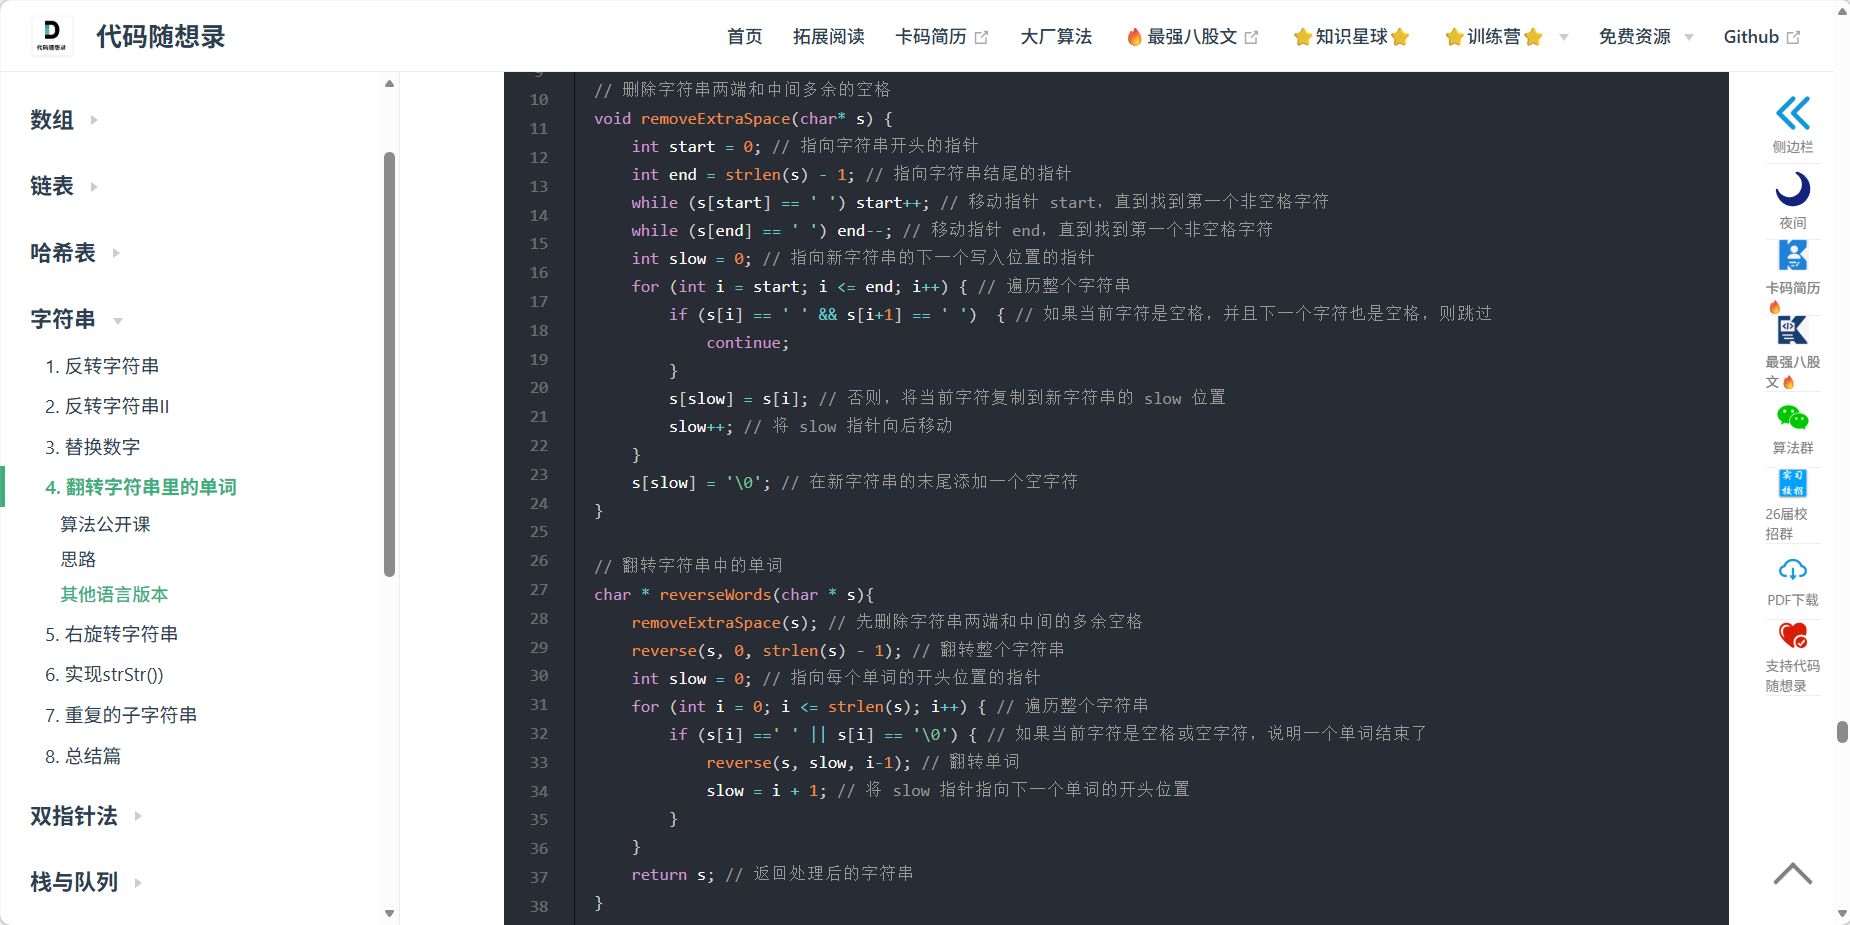Click the 'continue;' statement on line 19

748,342
